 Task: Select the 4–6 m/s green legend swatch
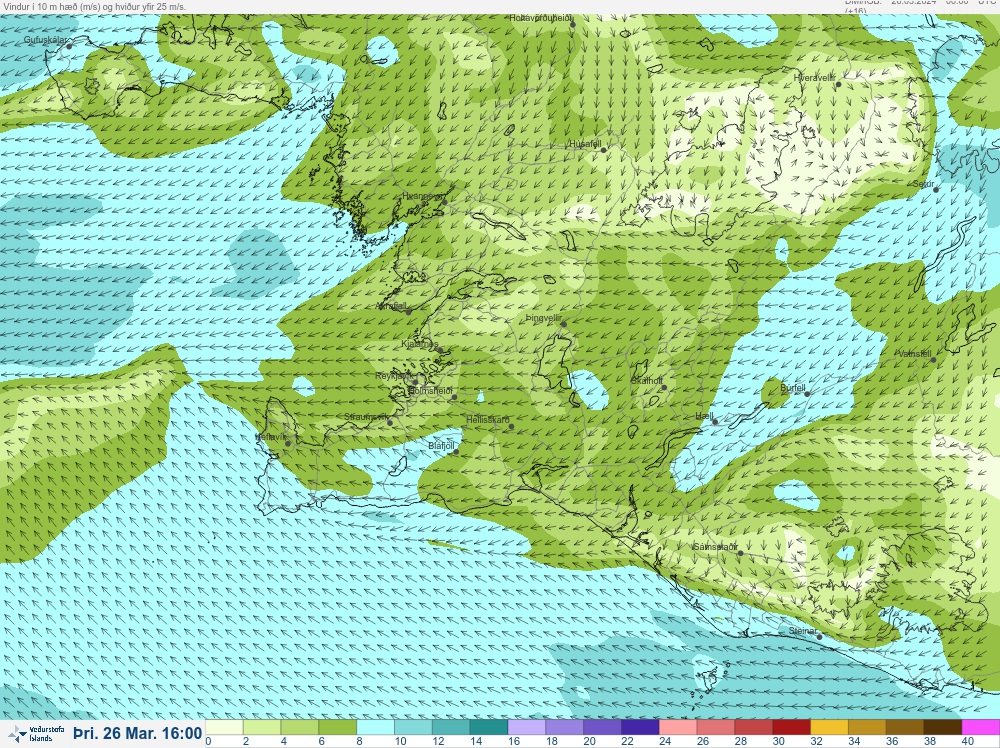[x=299, y=727]
